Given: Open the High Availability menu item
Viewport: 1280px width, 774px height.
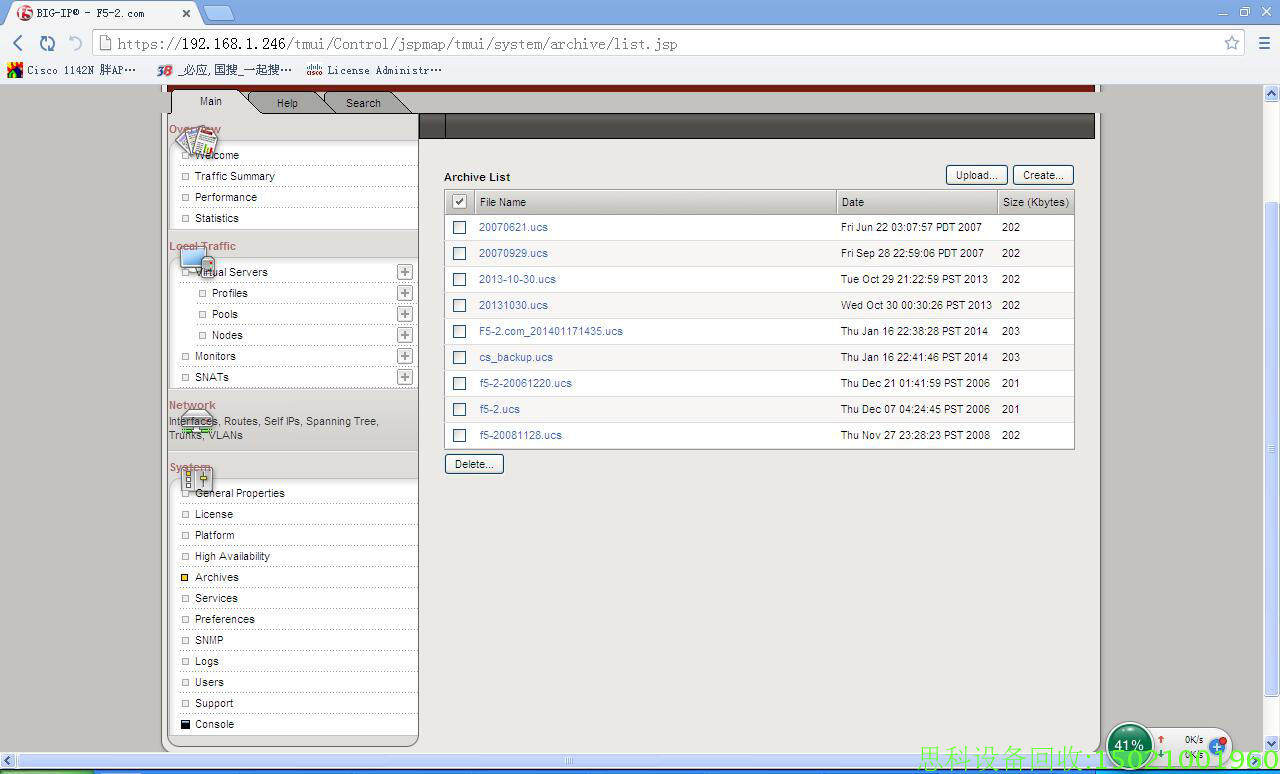Looking at the screenshot, I should coord(232,556).
